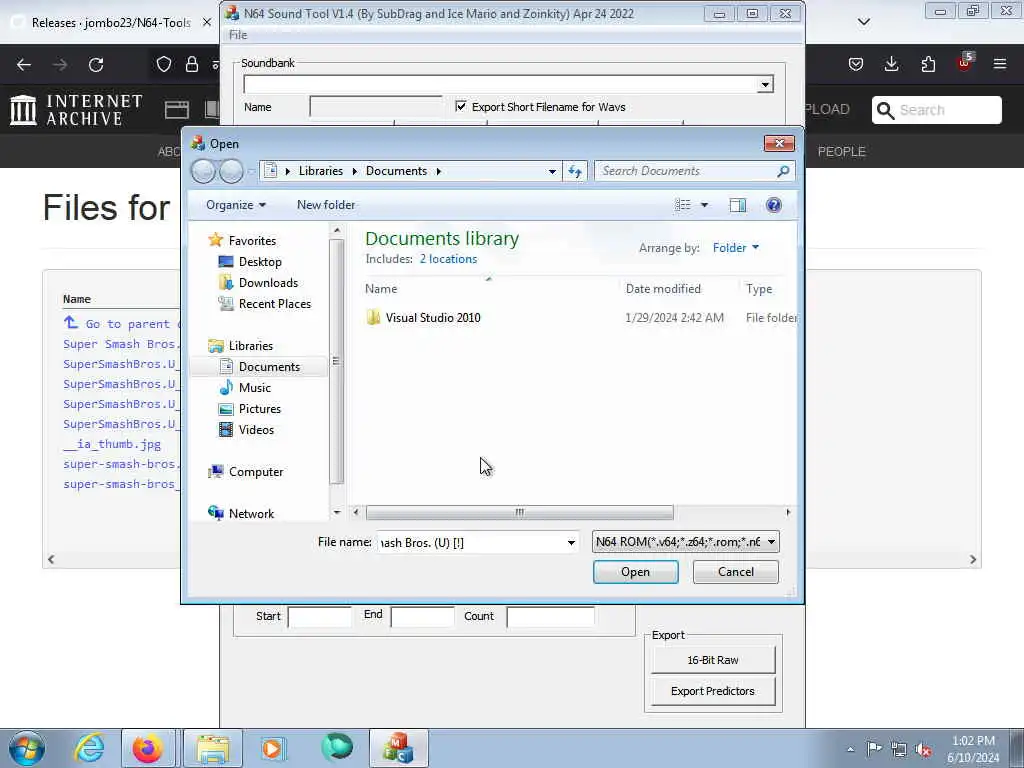1024x768 pixels.
Task: Open the views options dropdown arrow
Action: (x=704, y=205)
